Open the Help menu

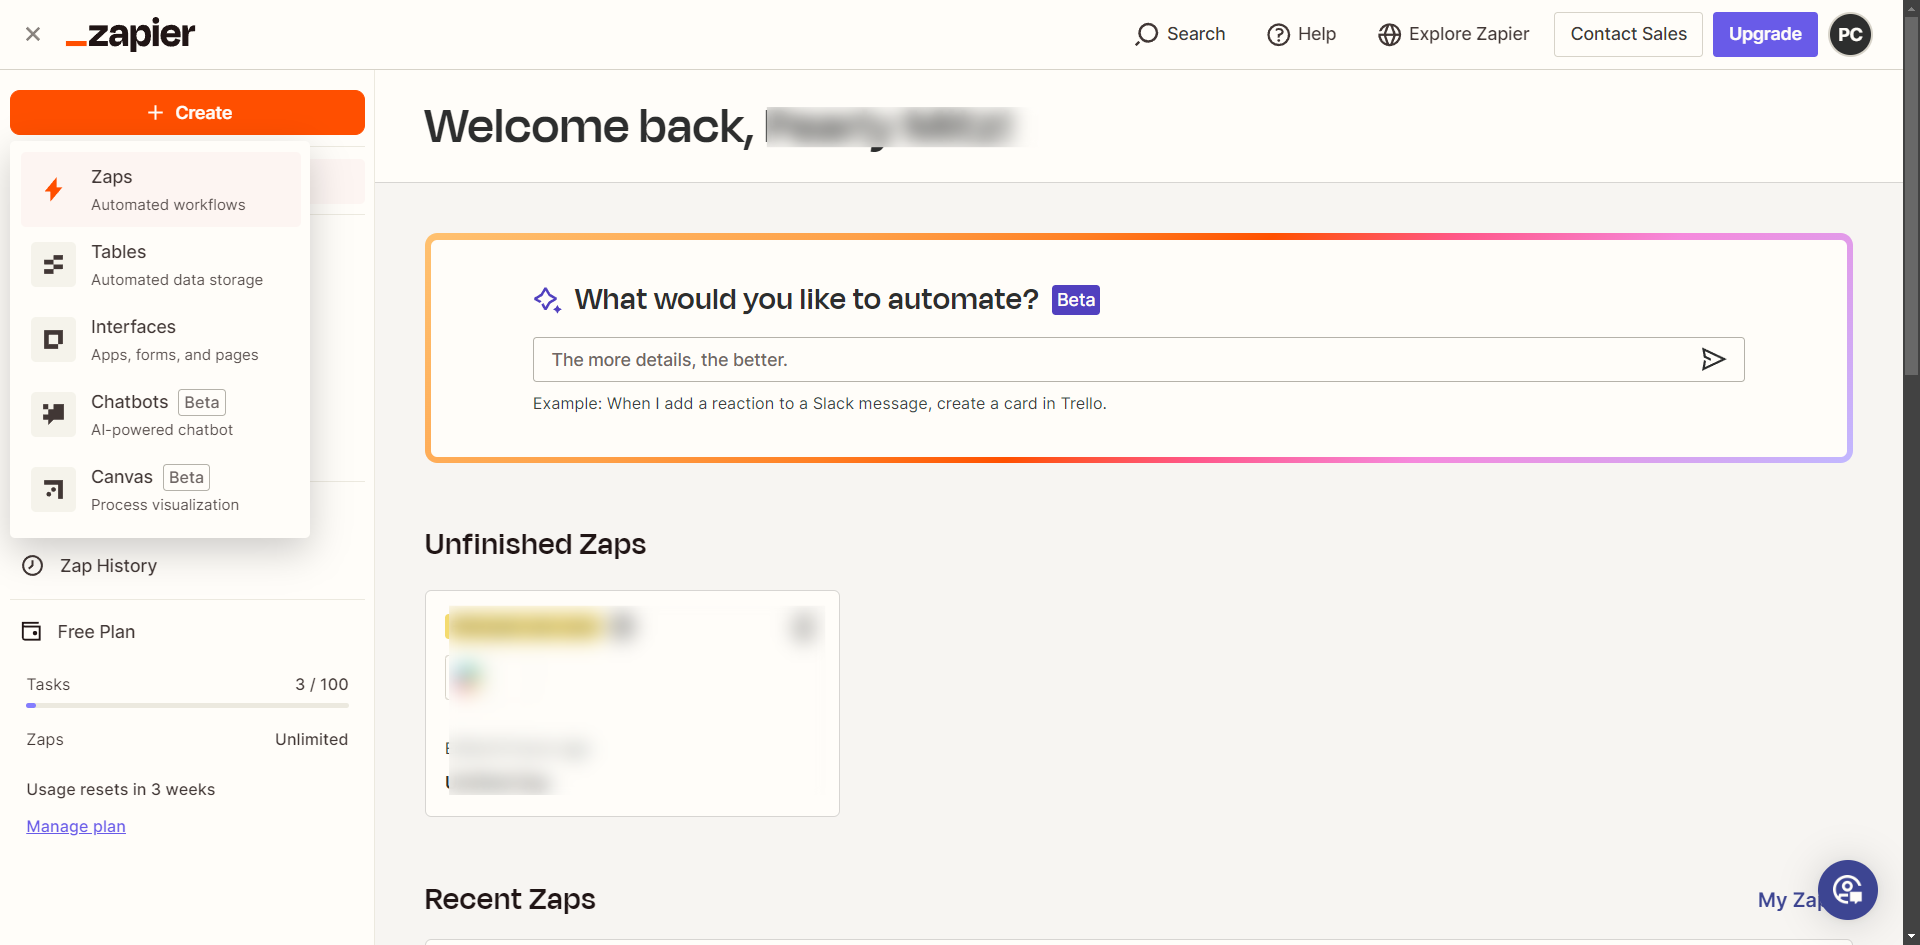tap(1302, 34)
